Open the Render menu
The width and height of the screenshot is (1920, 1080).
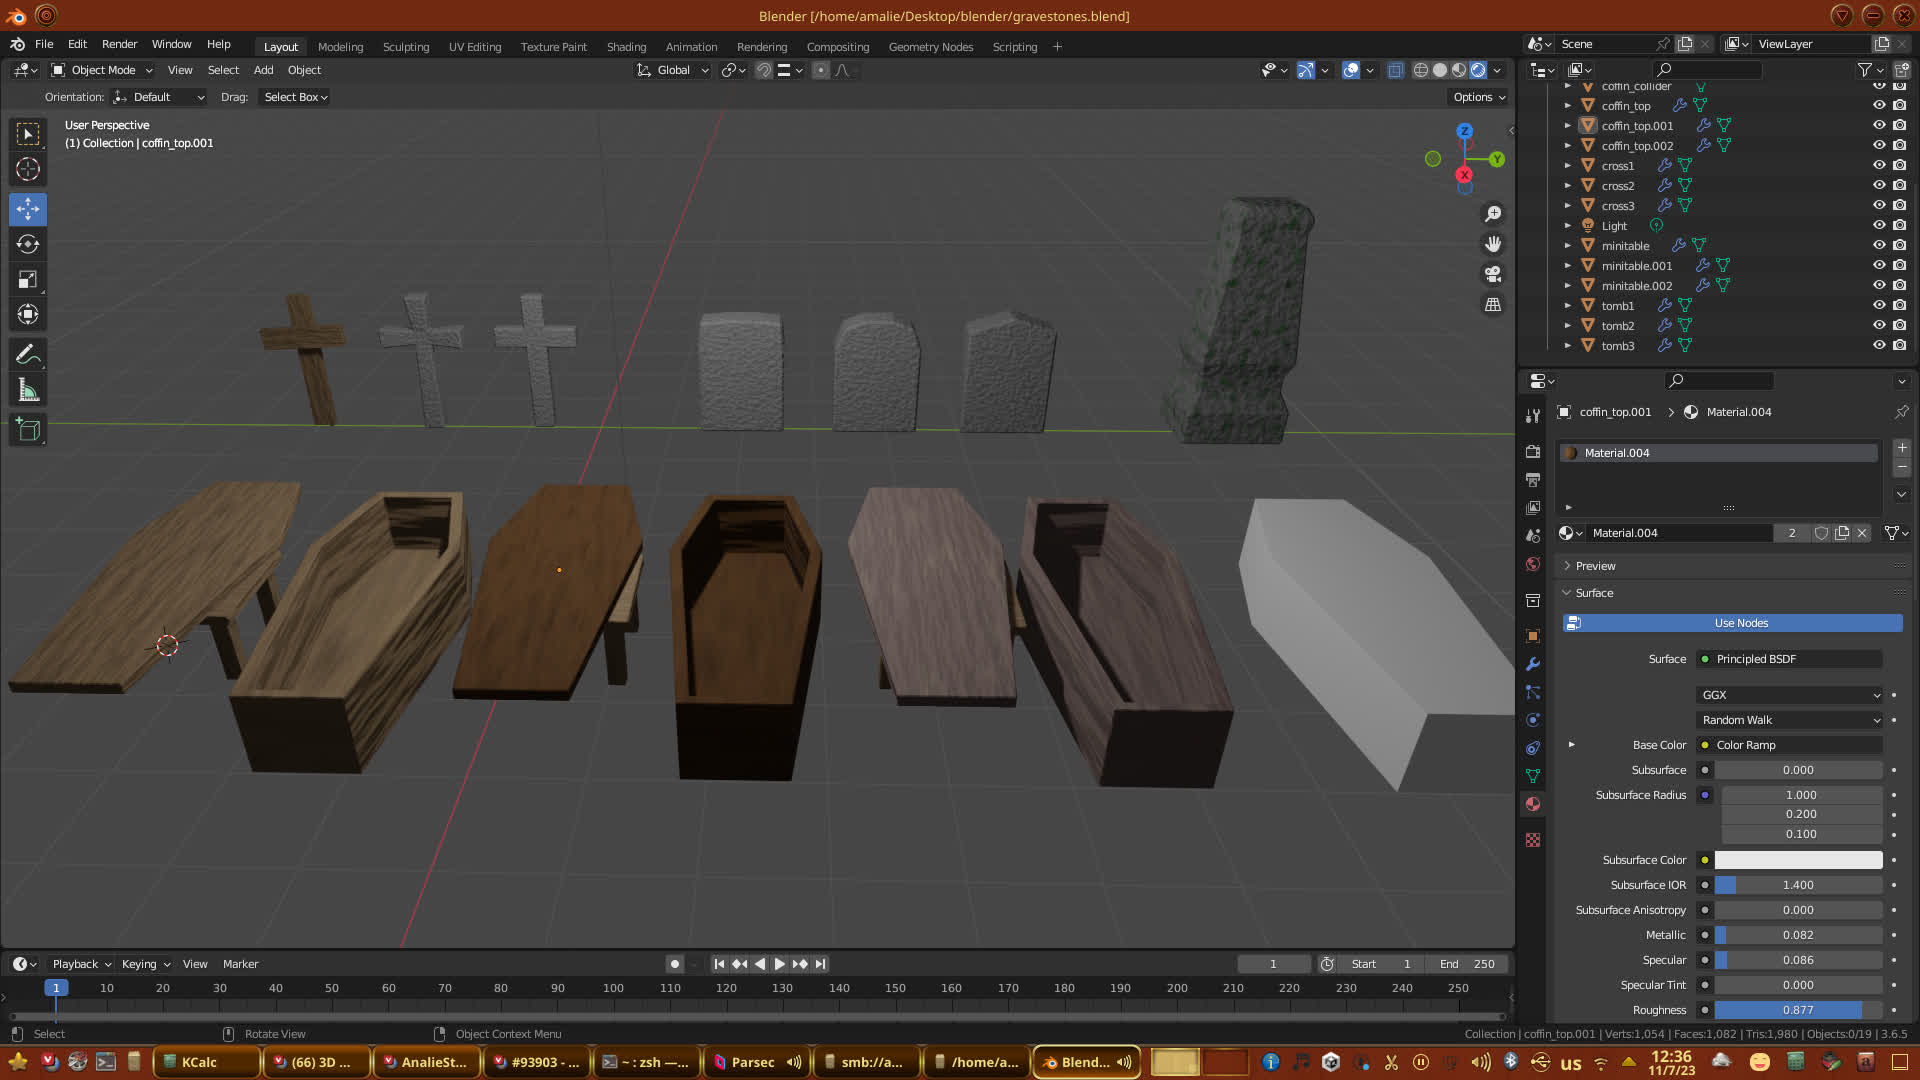tap(119, 44)
